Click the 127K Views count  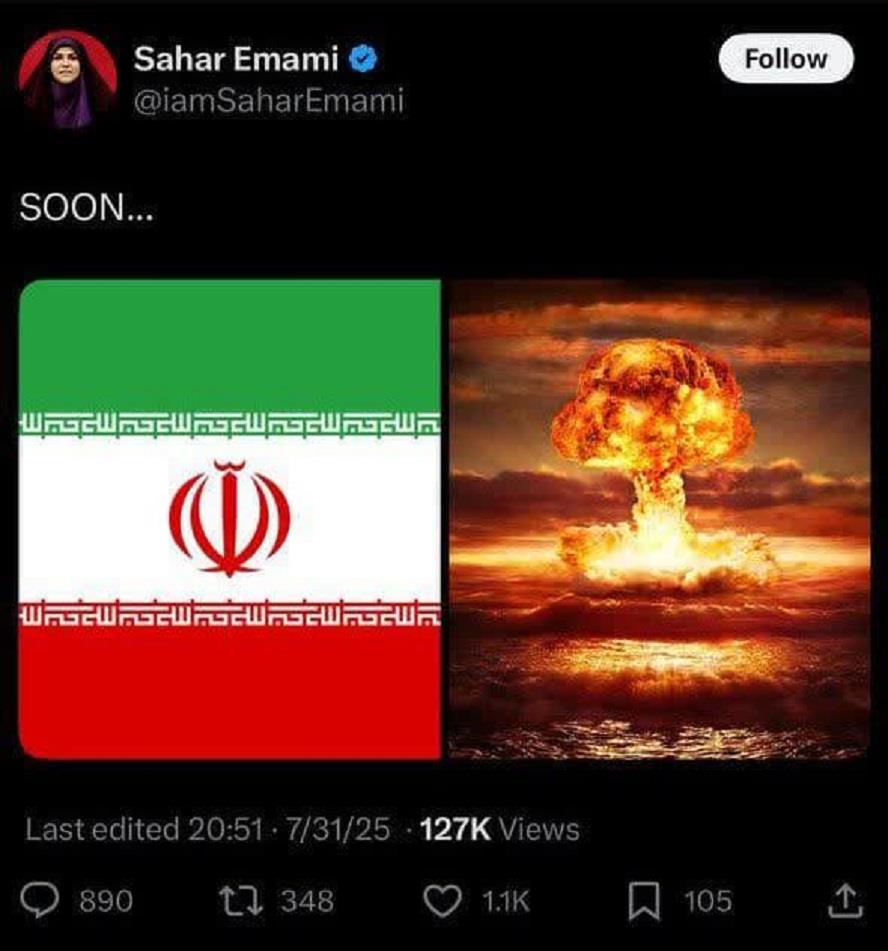pos(499,829)
